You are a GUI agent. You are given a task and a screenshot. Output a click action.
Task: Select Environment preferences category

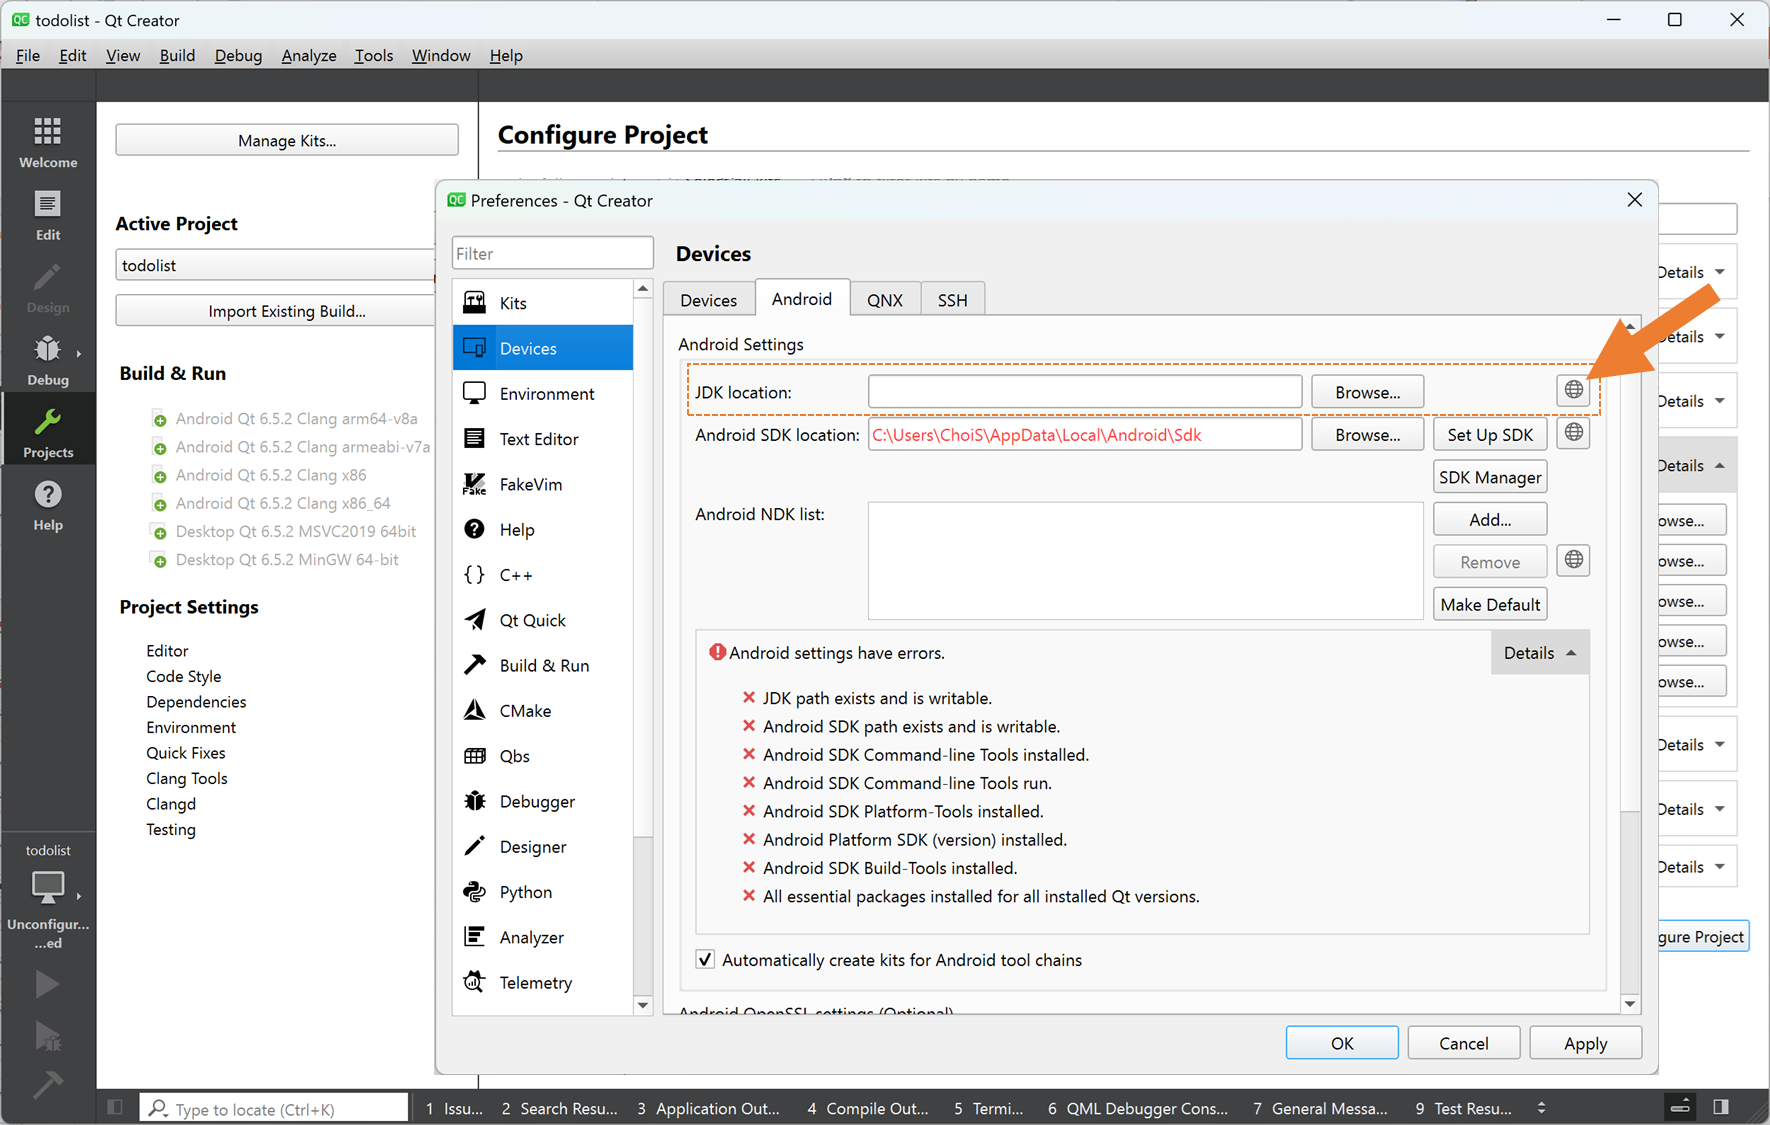pyautogui.click(x=543, y=394)
